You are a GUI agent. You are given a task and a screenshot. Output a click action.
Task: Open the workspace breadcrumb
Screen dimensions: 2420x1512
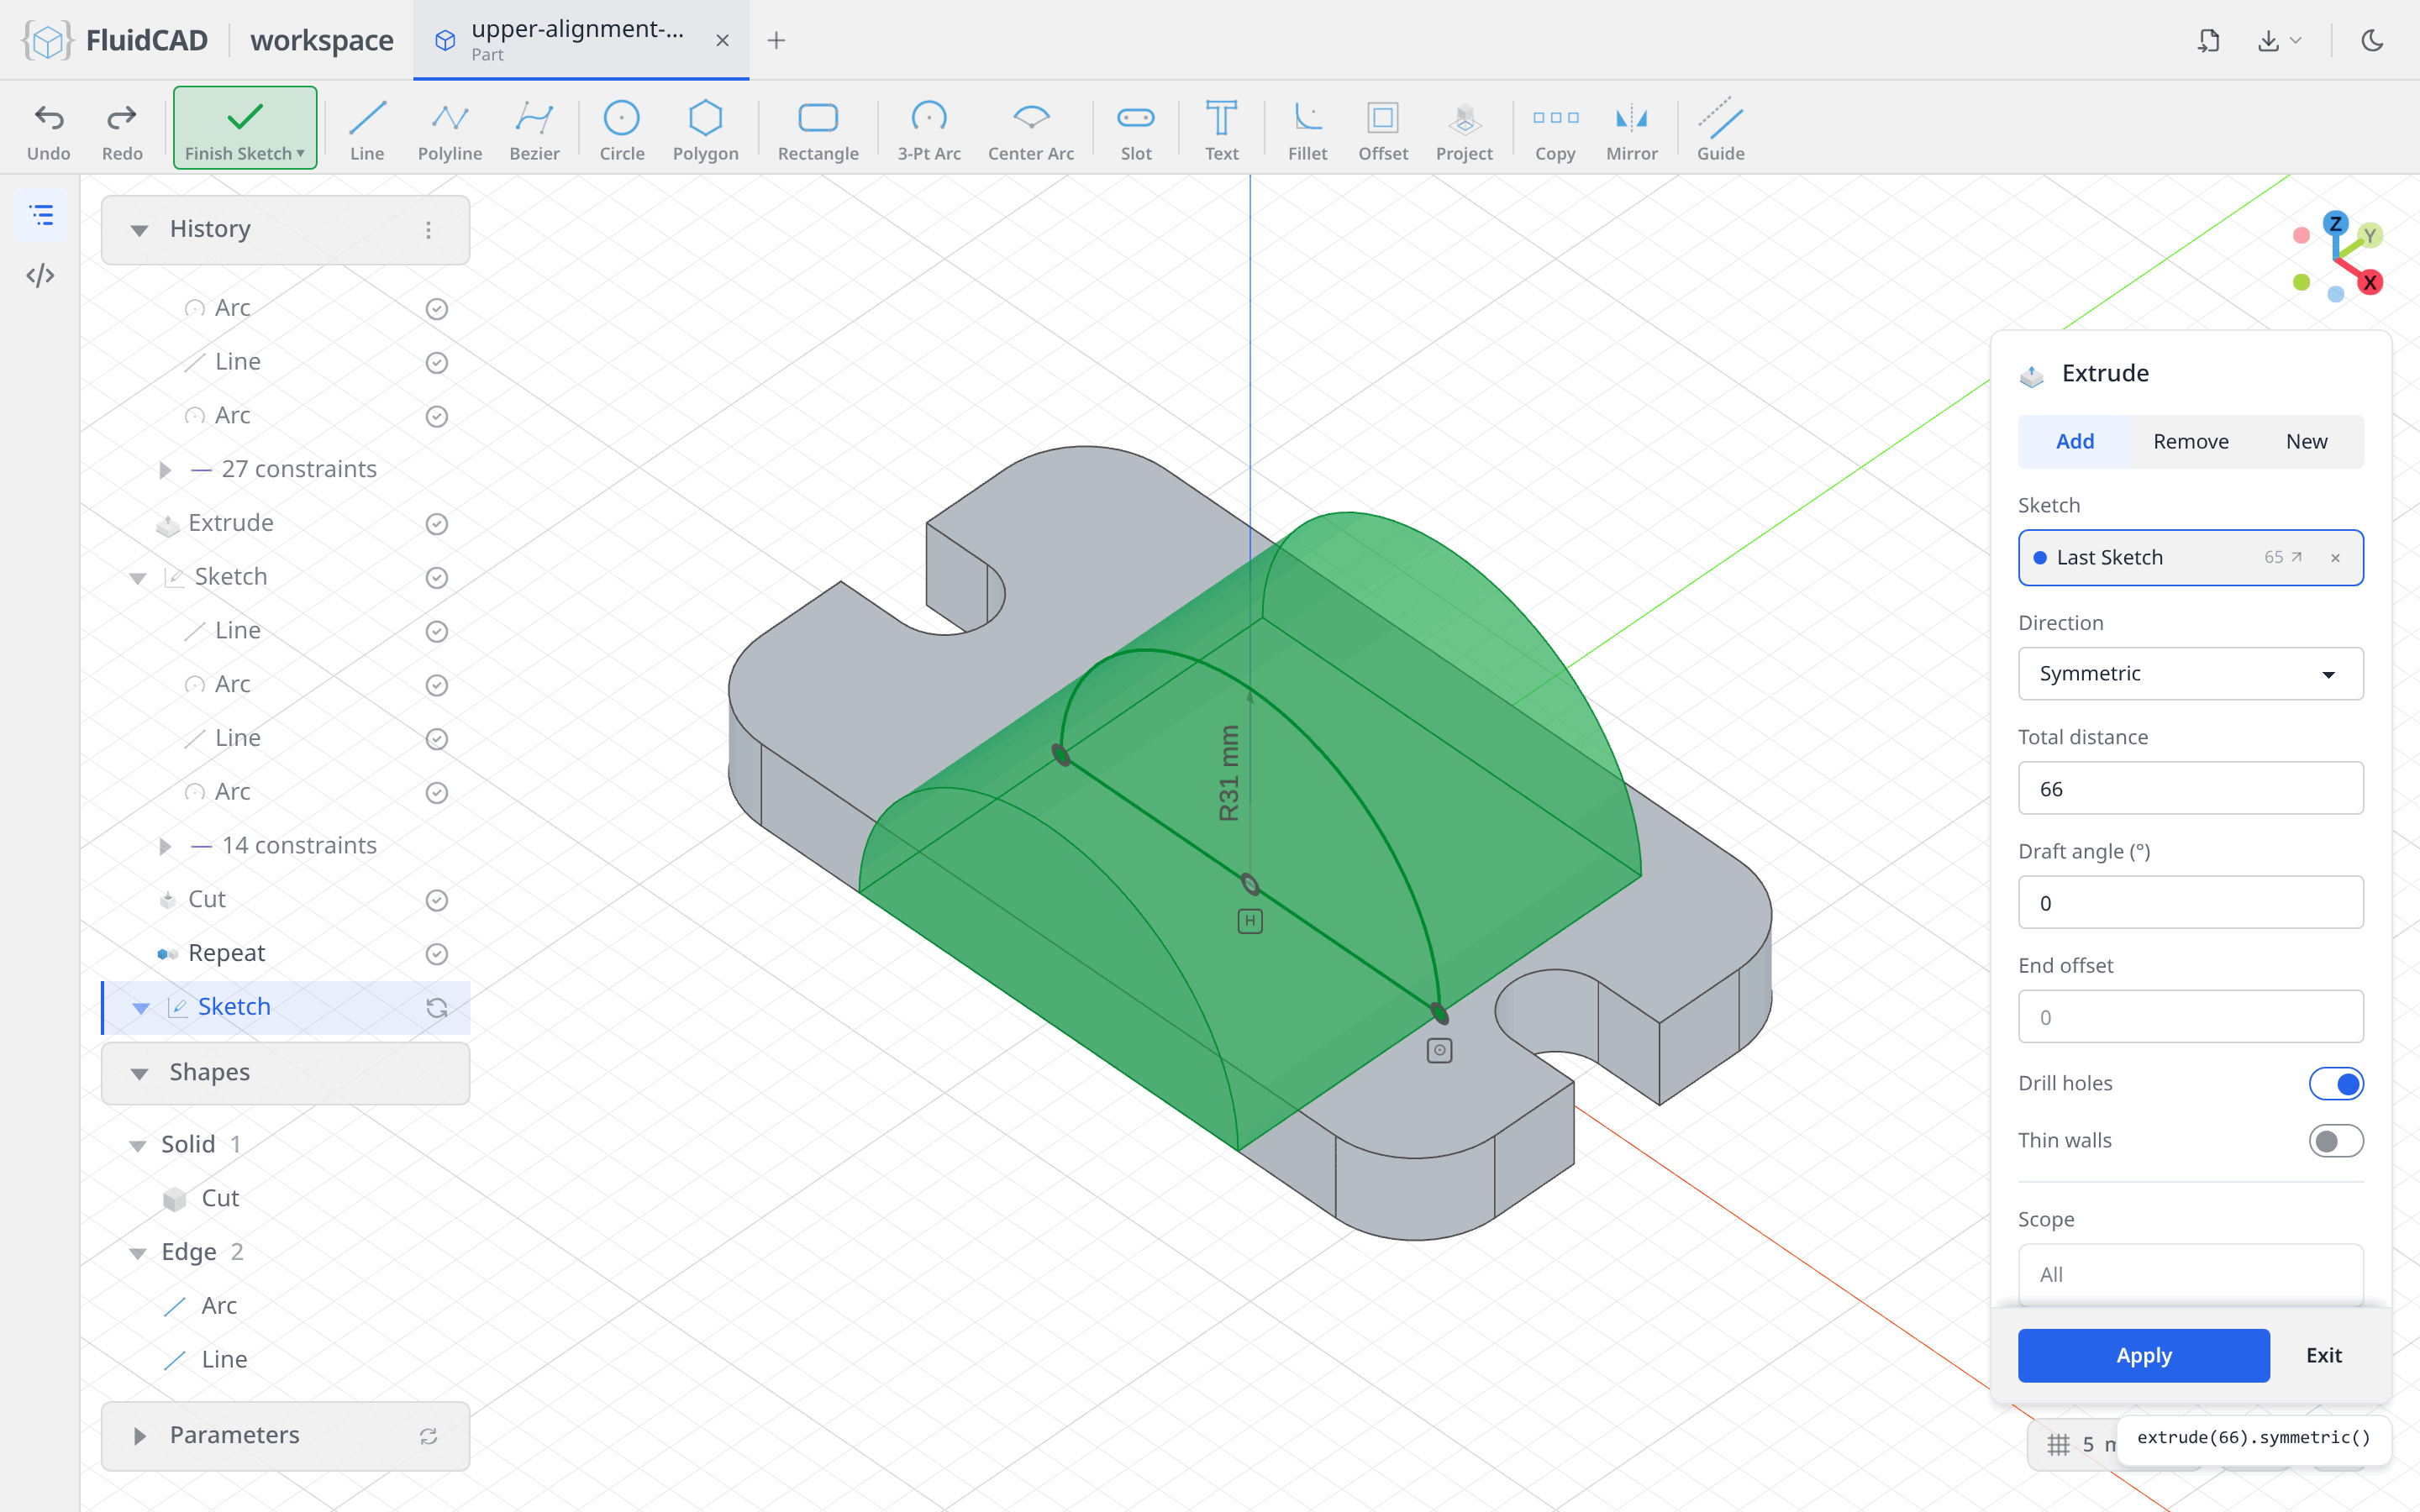point(321,40)
